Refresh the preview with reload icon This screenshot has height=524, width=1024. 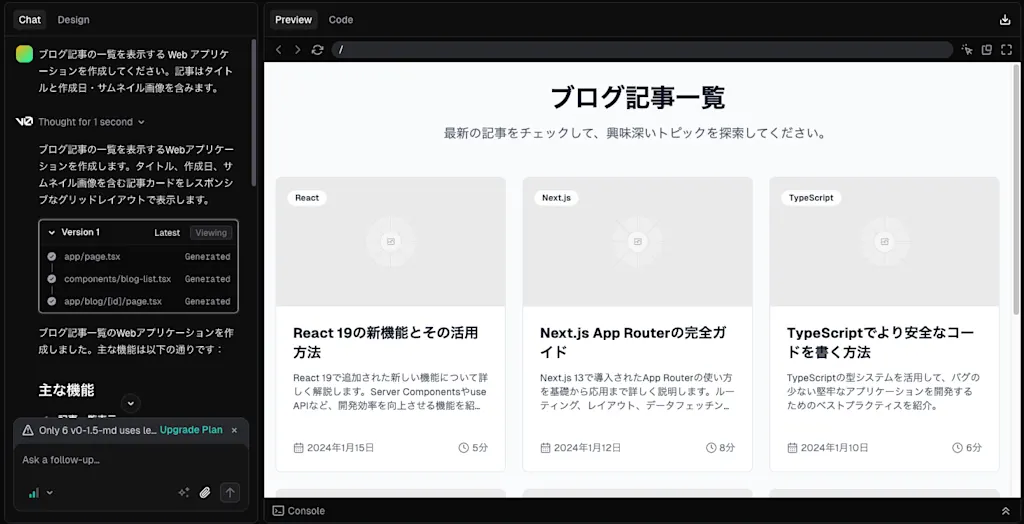pos(317,50)
